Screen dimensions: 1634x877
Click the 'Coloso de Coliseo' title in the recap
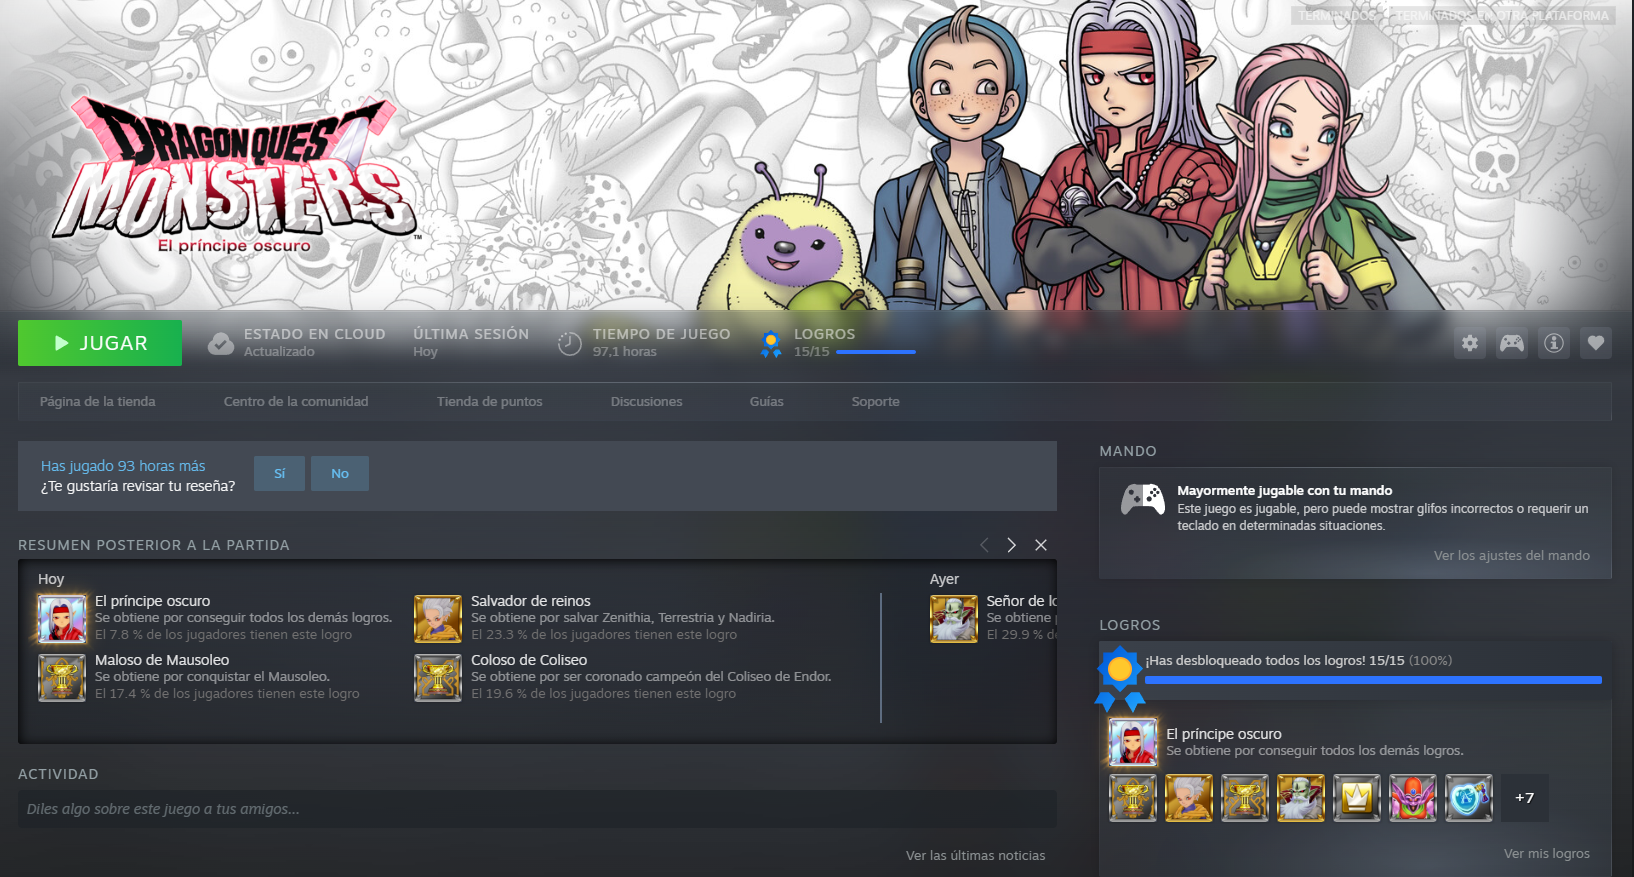point(529,660)
